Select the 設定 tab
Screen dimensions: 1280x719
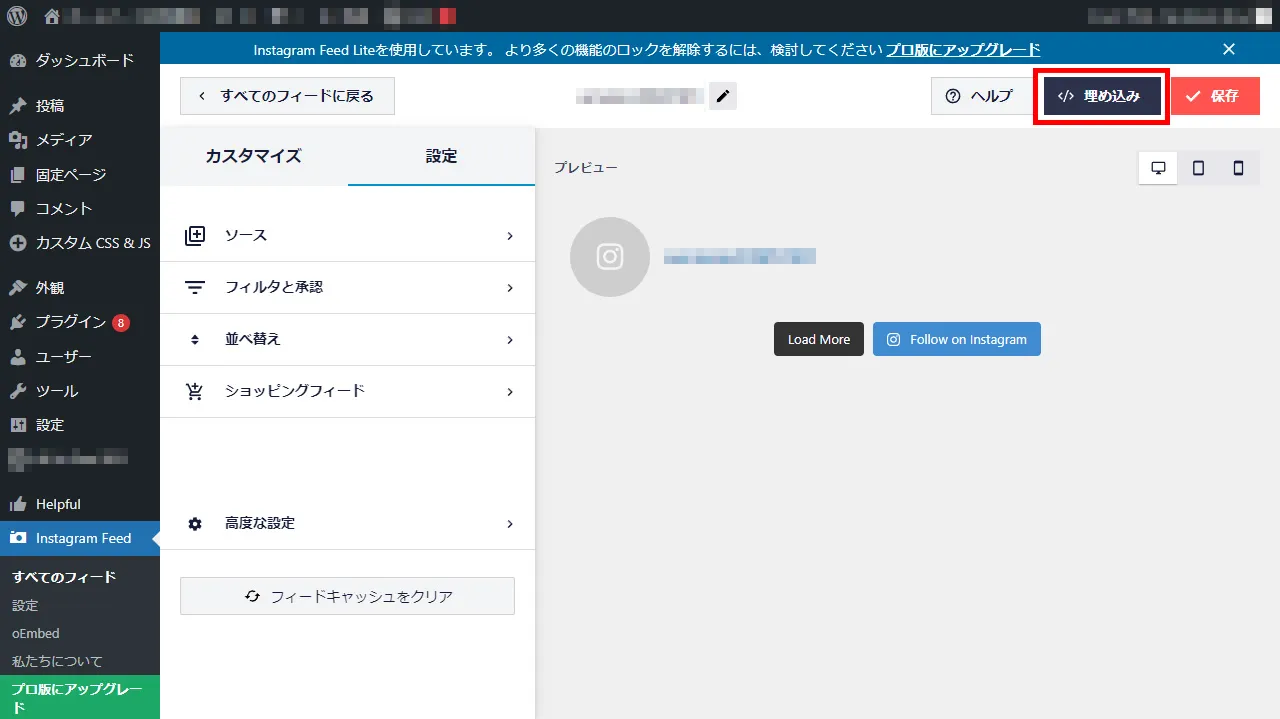(441, 156)
